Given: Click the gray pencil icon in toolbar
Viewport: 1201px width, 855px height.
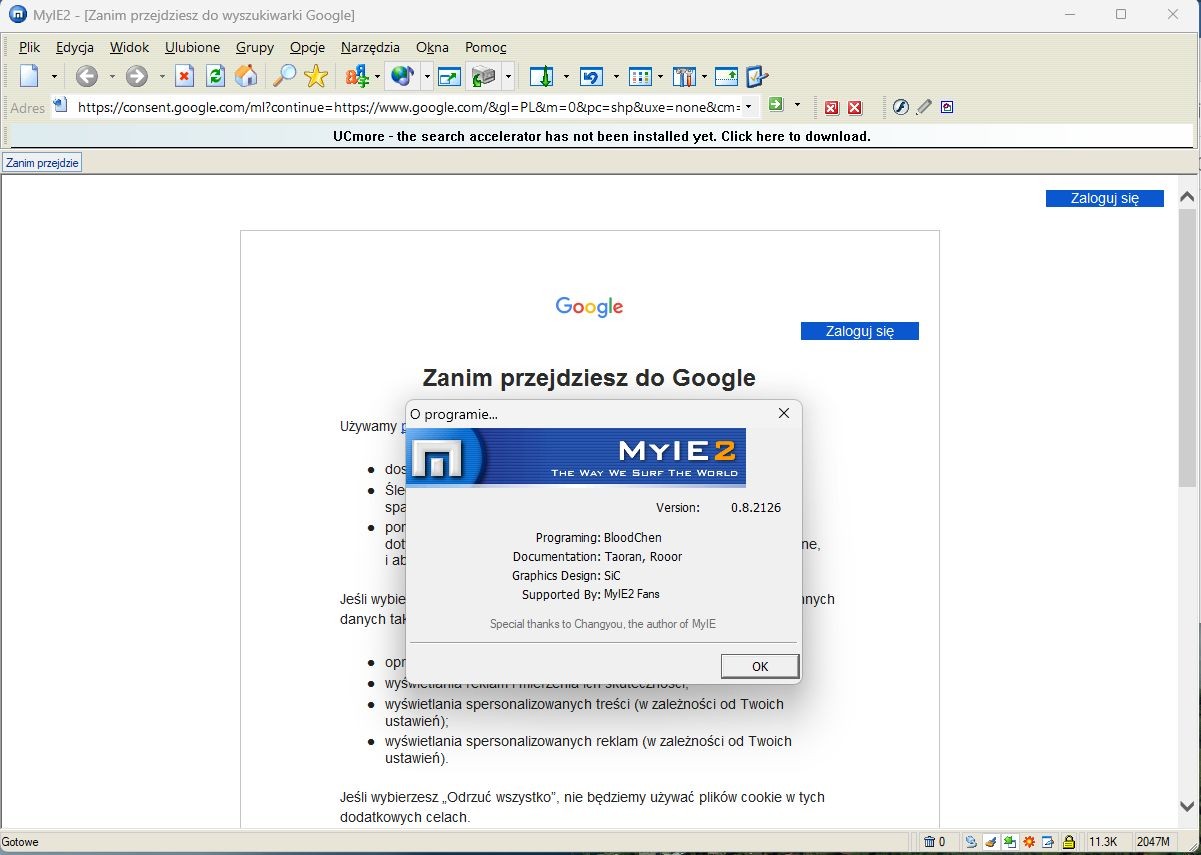Looking at the screenshot, I should (x=924, y=107).
